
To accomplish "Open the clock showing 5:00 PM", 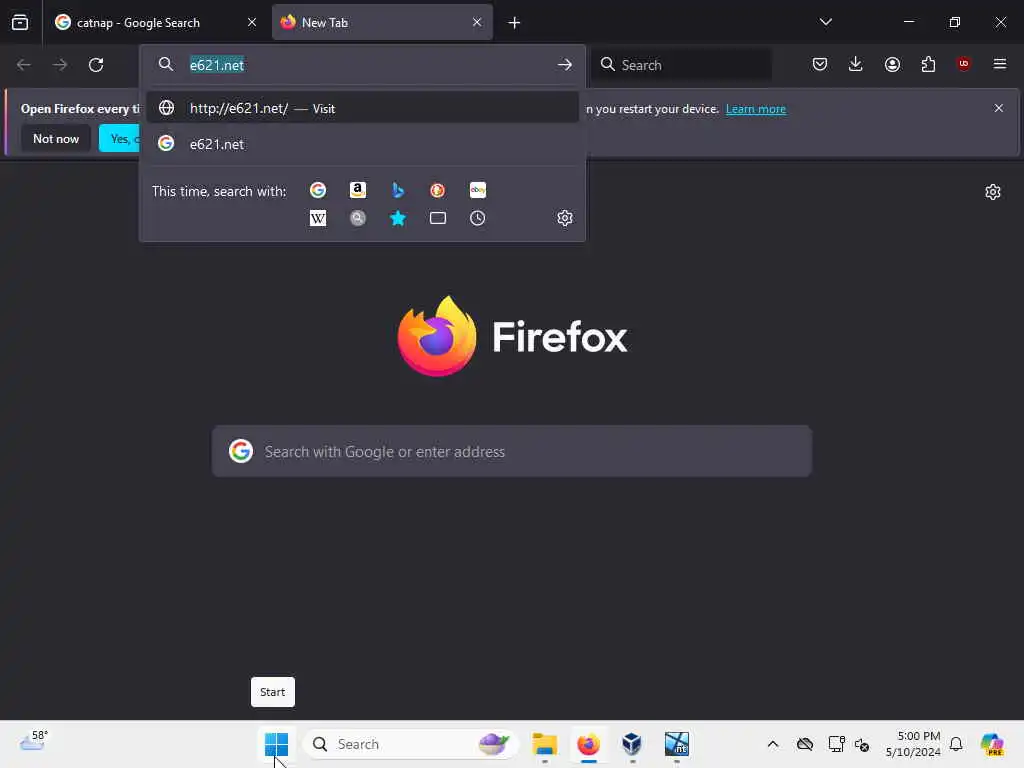I will (x=913, y=744).
